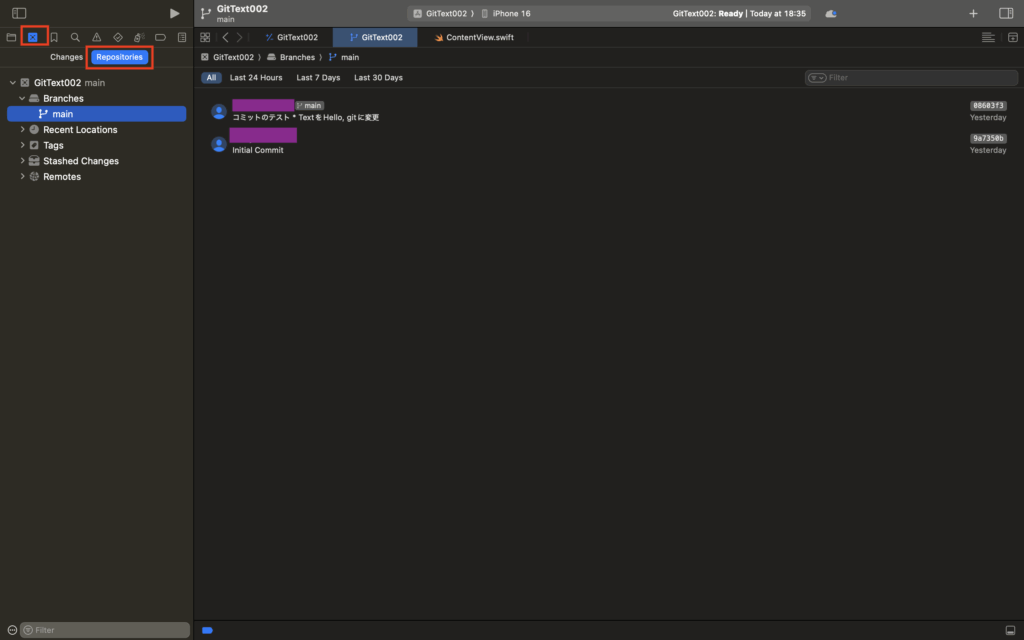Toggle the left navigator sidebar
Viewport: 1024px width, 640px height.
19,13
